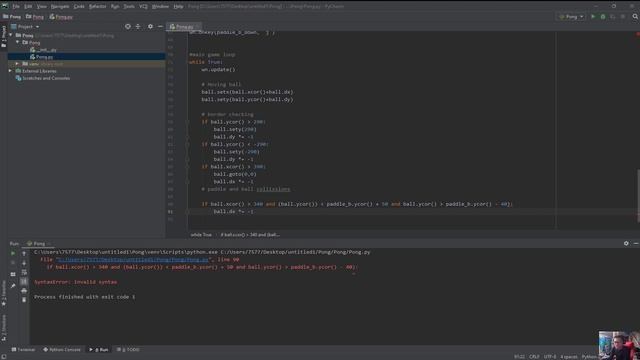Click Run tab in bottom bar
This screenshot has width=640, height=360.
pos(99,350)
